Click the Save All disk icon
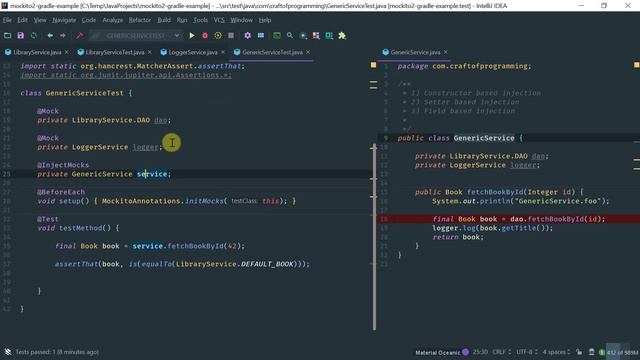This screenshot has width=640, height=360. pos(20,36)
